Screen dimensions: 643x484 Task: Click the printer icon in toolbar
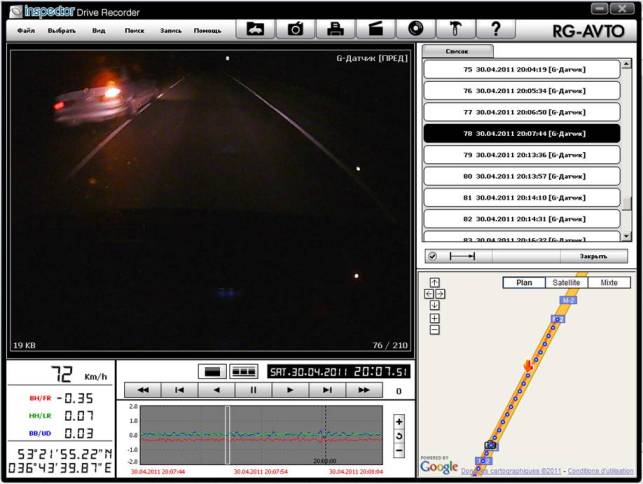click(x=334, y=30)
